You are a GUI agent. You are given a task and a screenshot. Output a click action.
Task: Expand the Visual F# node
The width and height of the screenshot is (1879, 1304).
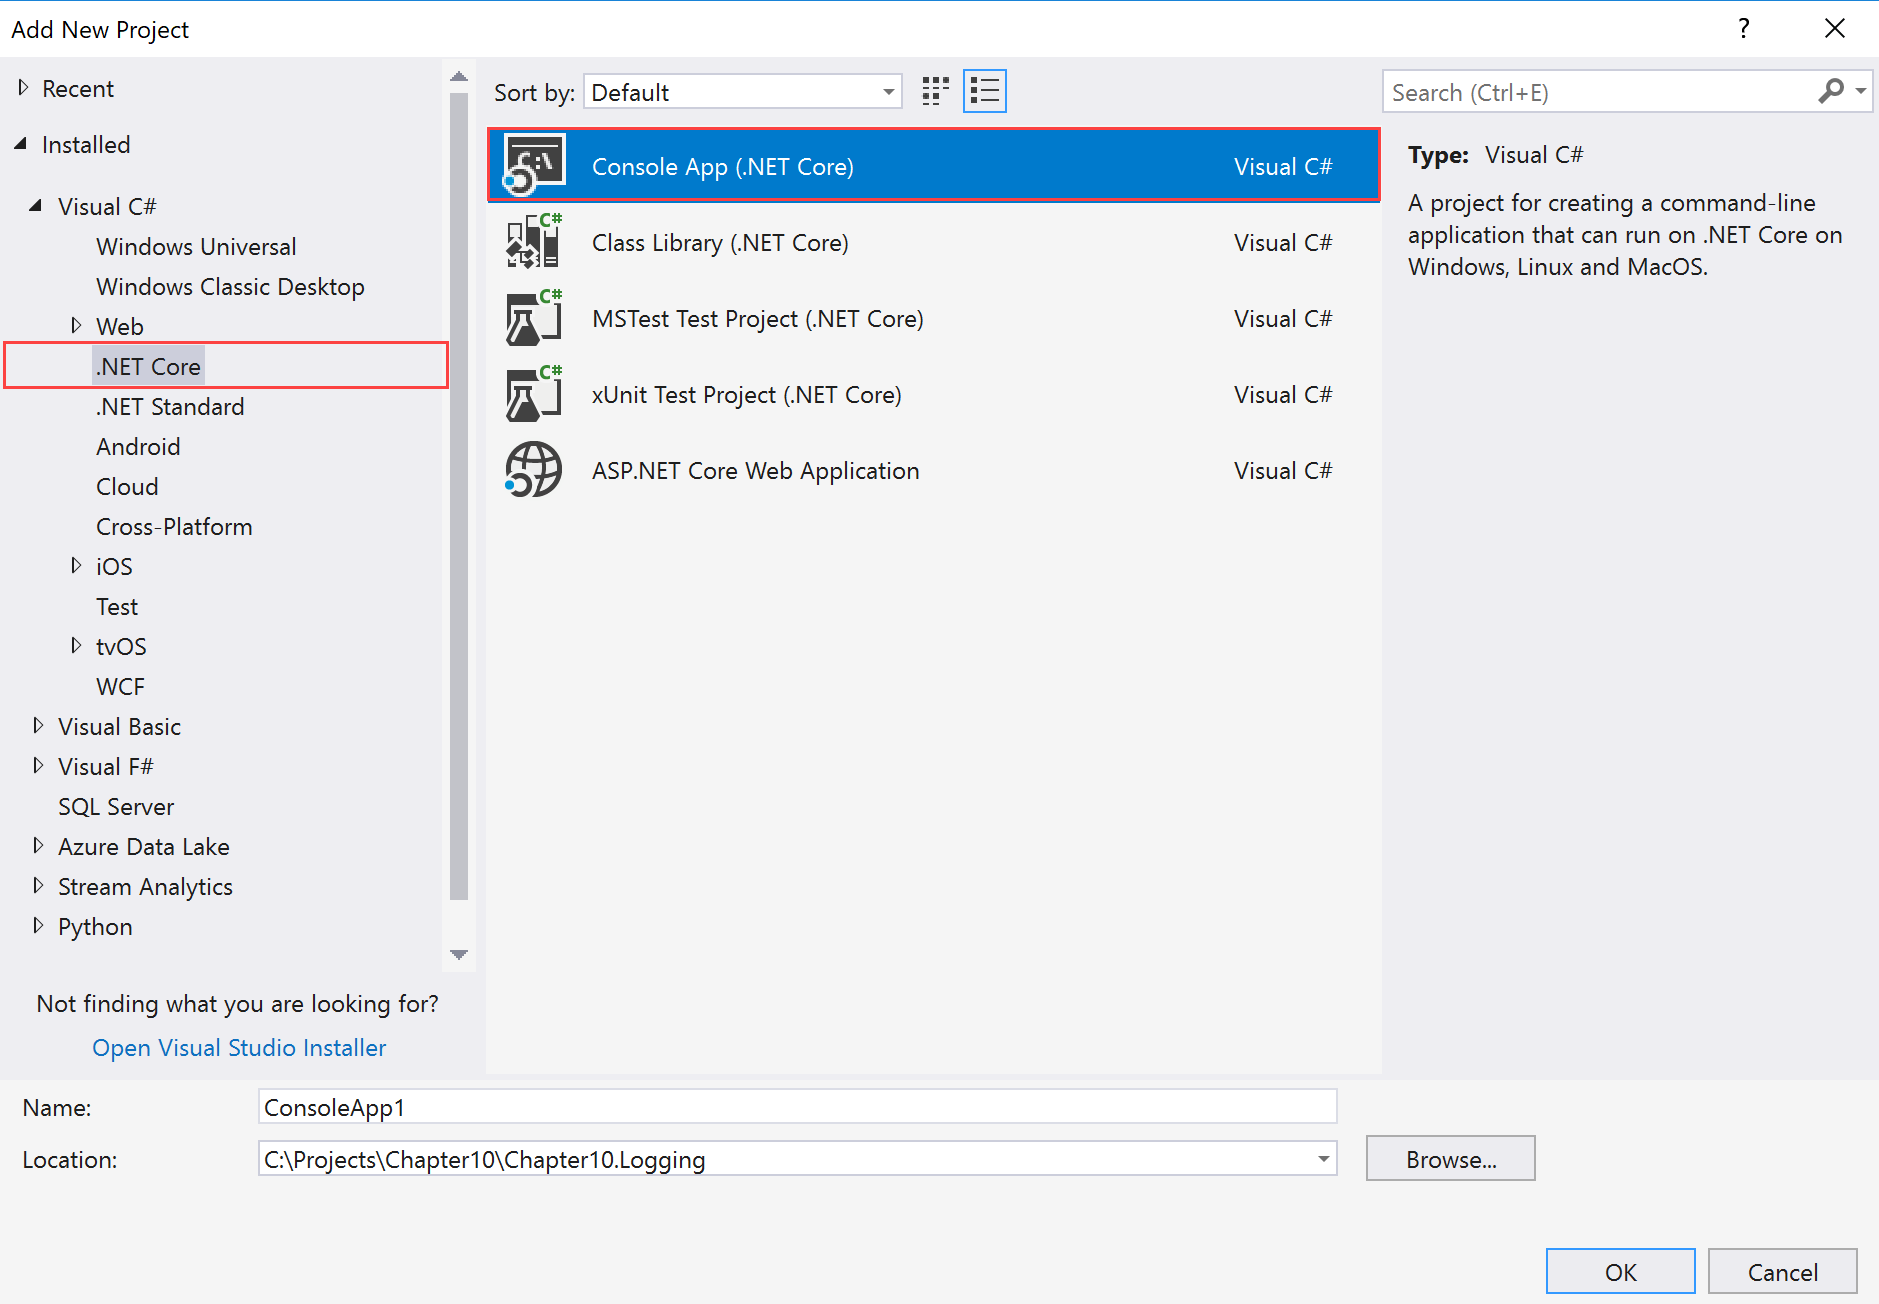pos(38,765)
